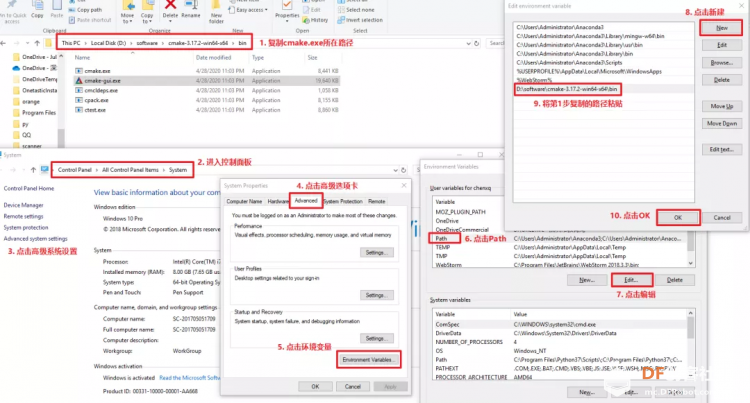Switch to the Advanced tab
The height and width of the screenshot is (403, 750).
pos(306,201)
